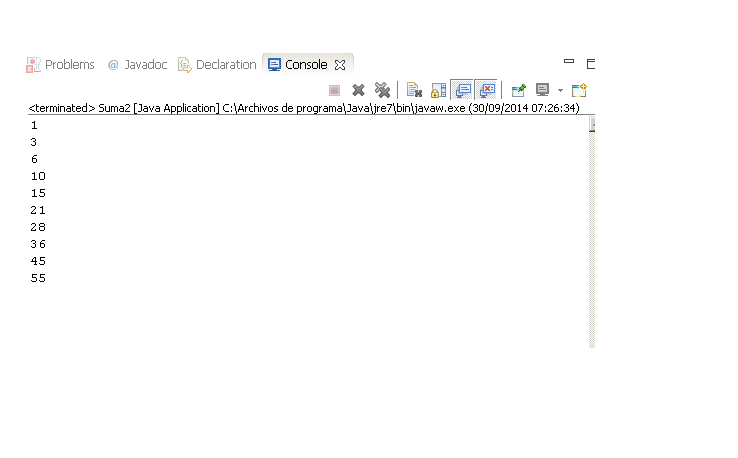The height and width of the screenshot is (458, 738).
Task: Open a new console view icon
Action: tap(579, 90)
